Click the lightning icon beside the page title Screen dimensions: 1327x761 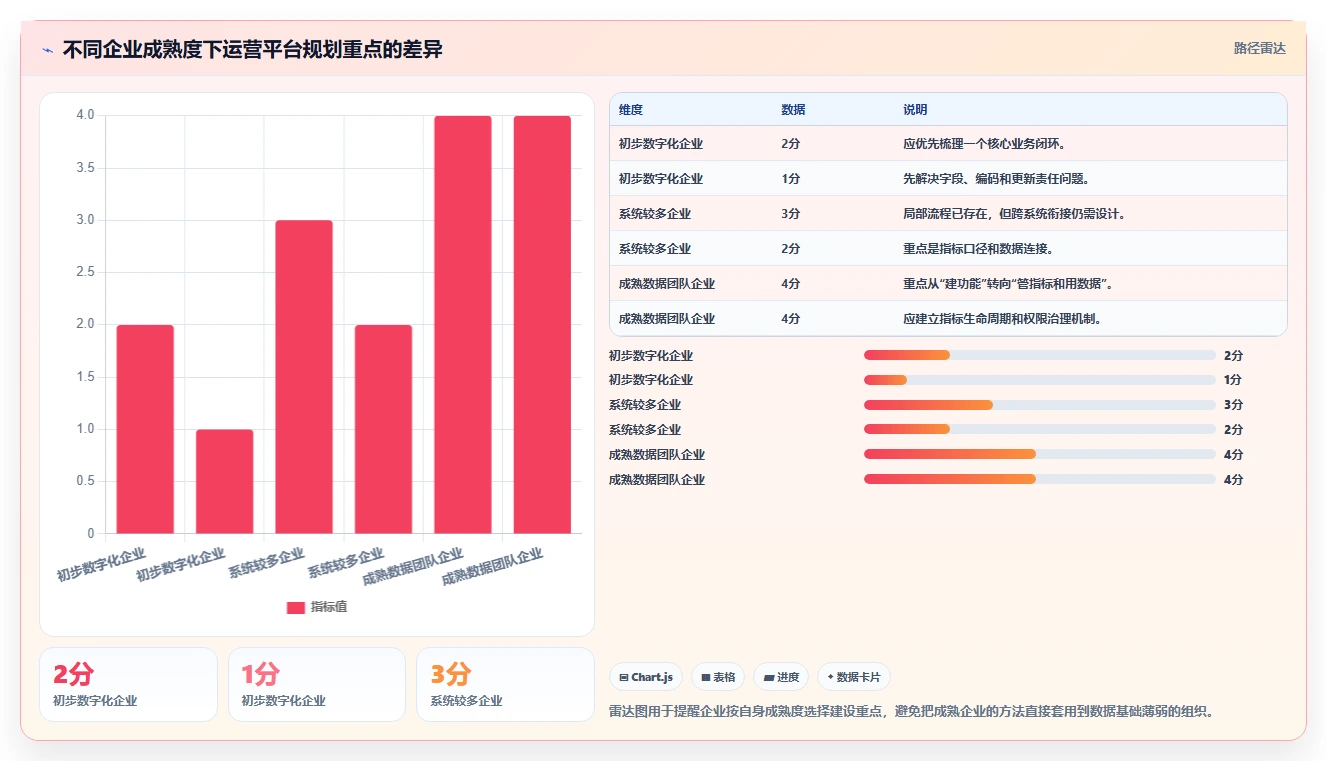(x=48, y=50)
